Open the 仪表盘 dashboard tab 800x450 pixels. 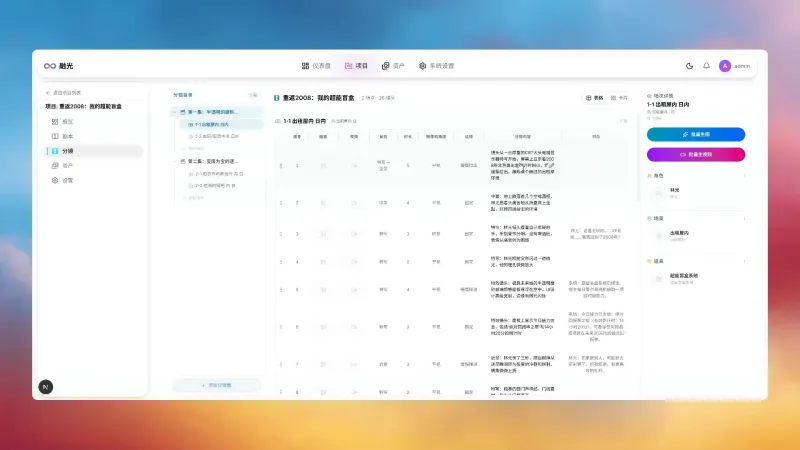tap(318, 66)
